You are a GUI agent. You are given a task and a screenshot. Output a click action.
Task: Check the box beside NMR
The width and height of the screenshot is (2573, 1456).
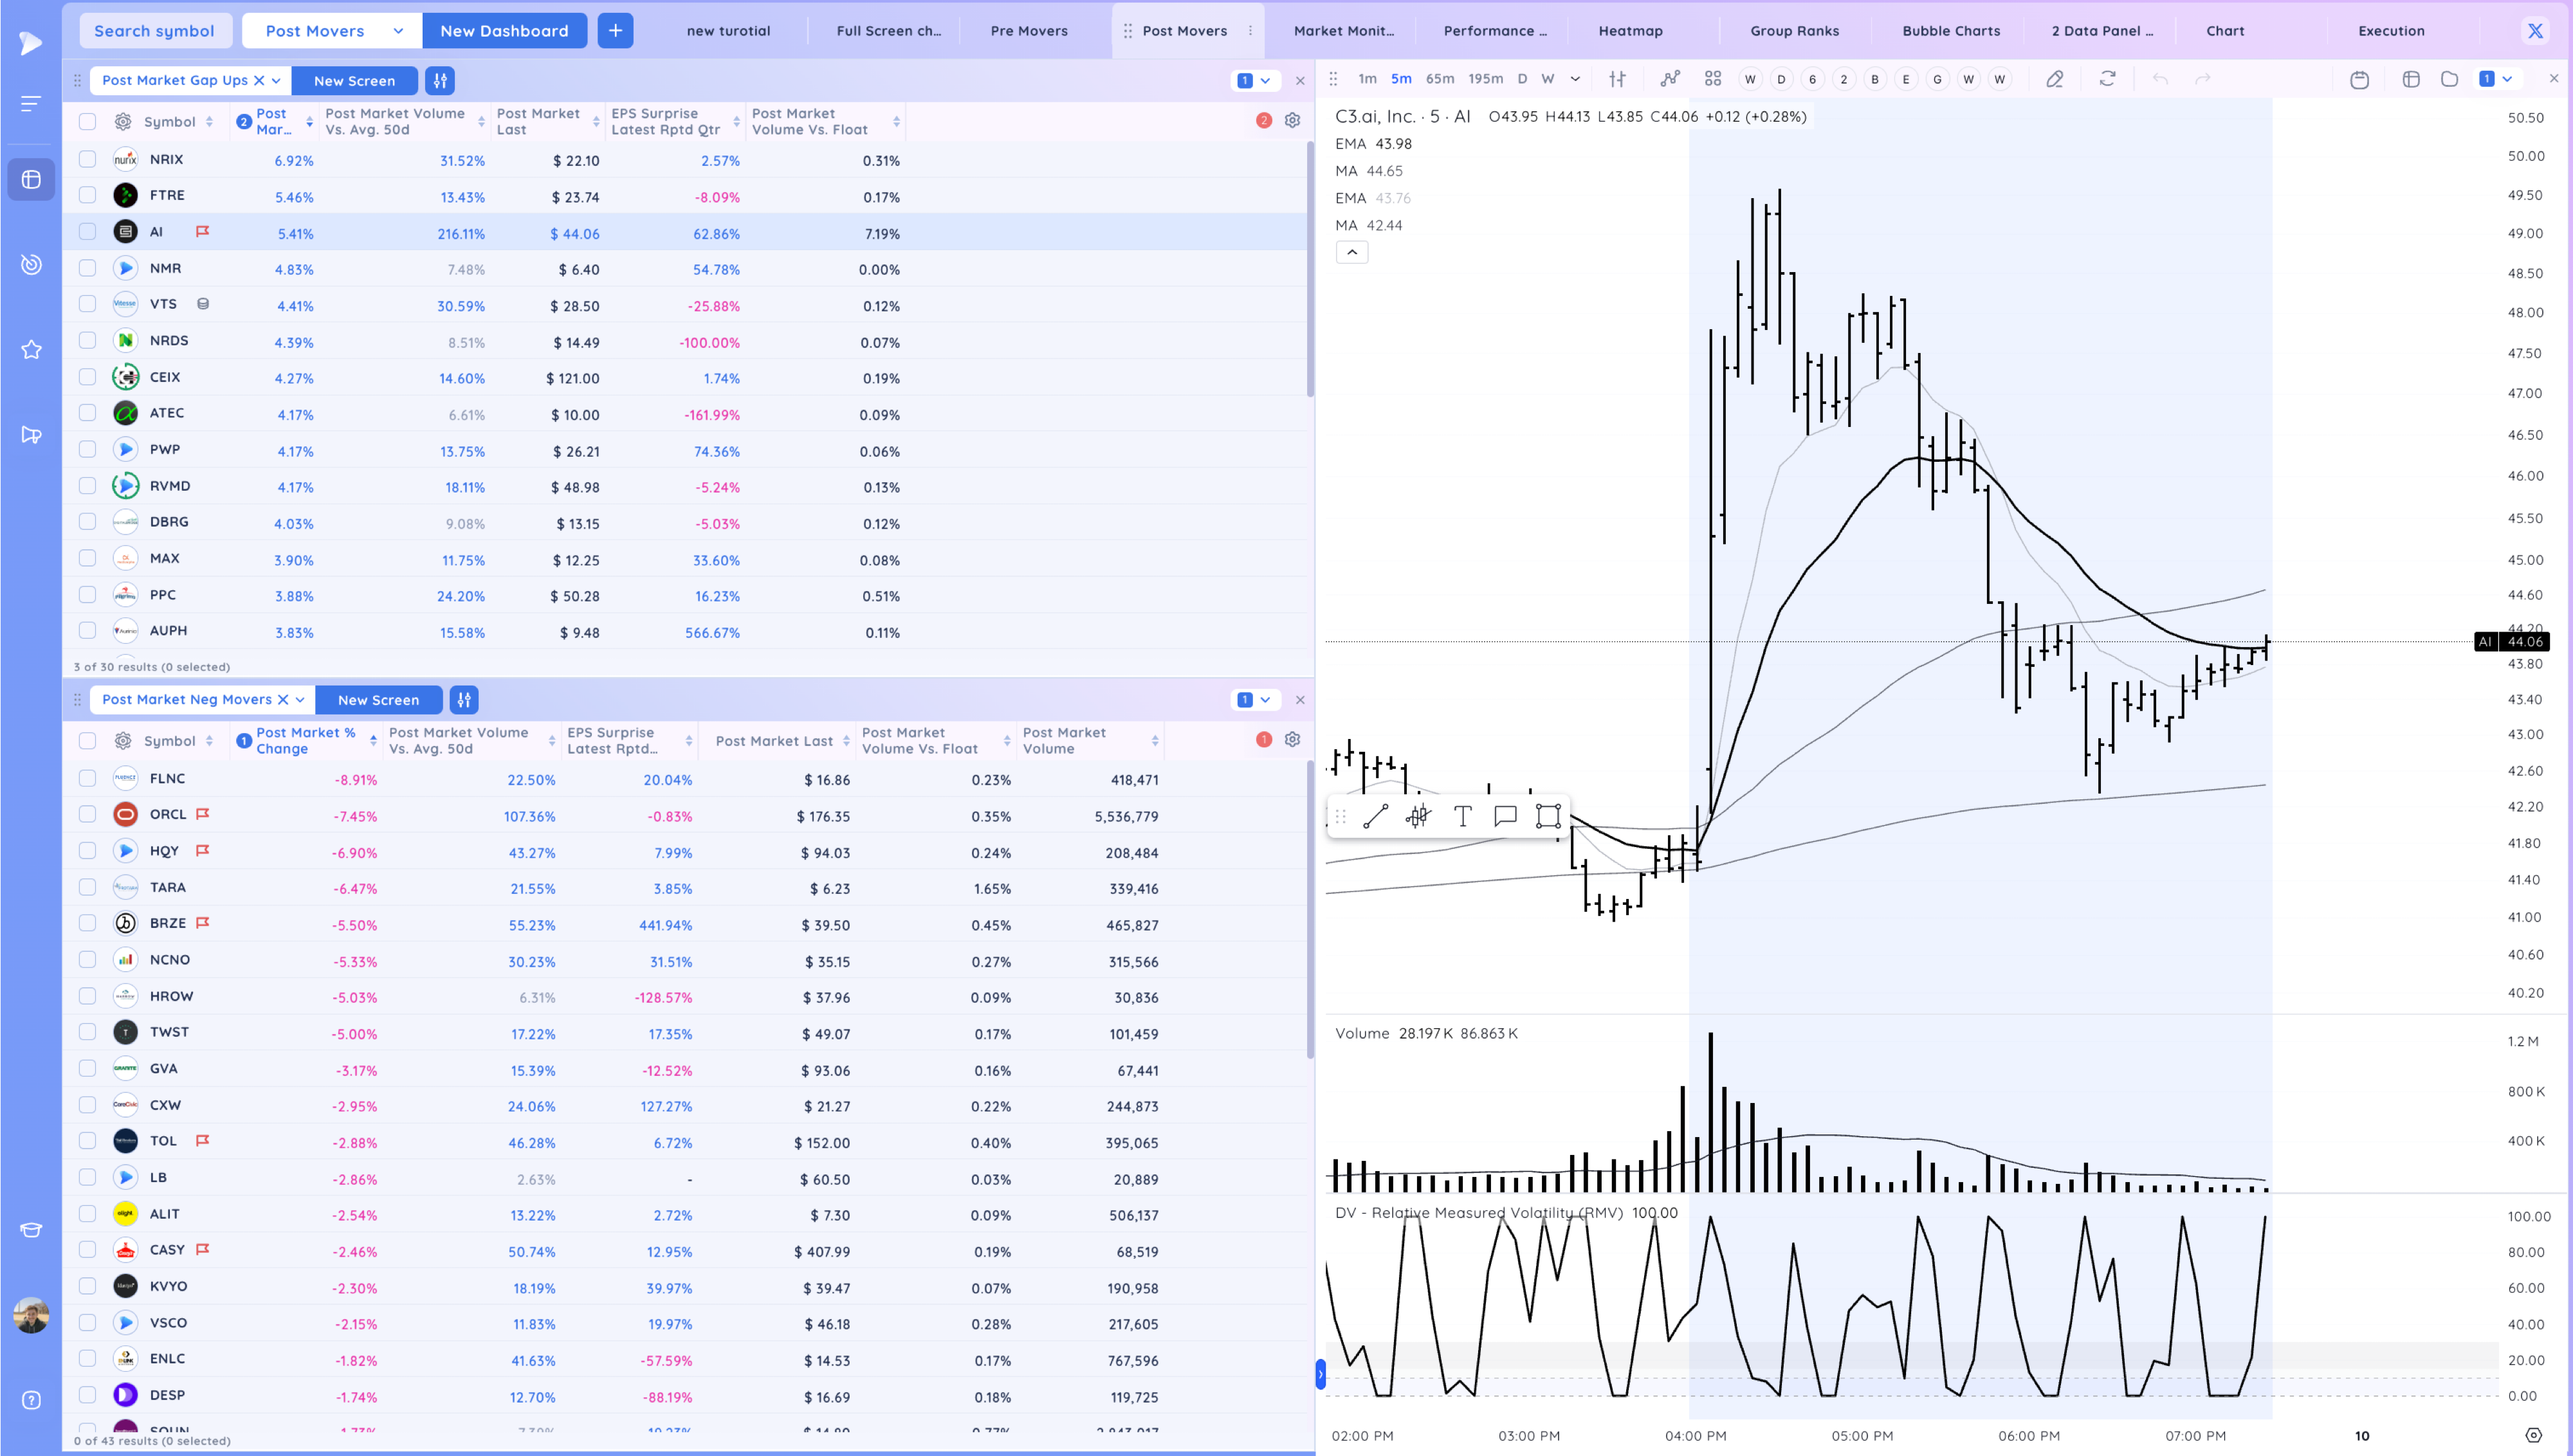click(x=88, y=268)
